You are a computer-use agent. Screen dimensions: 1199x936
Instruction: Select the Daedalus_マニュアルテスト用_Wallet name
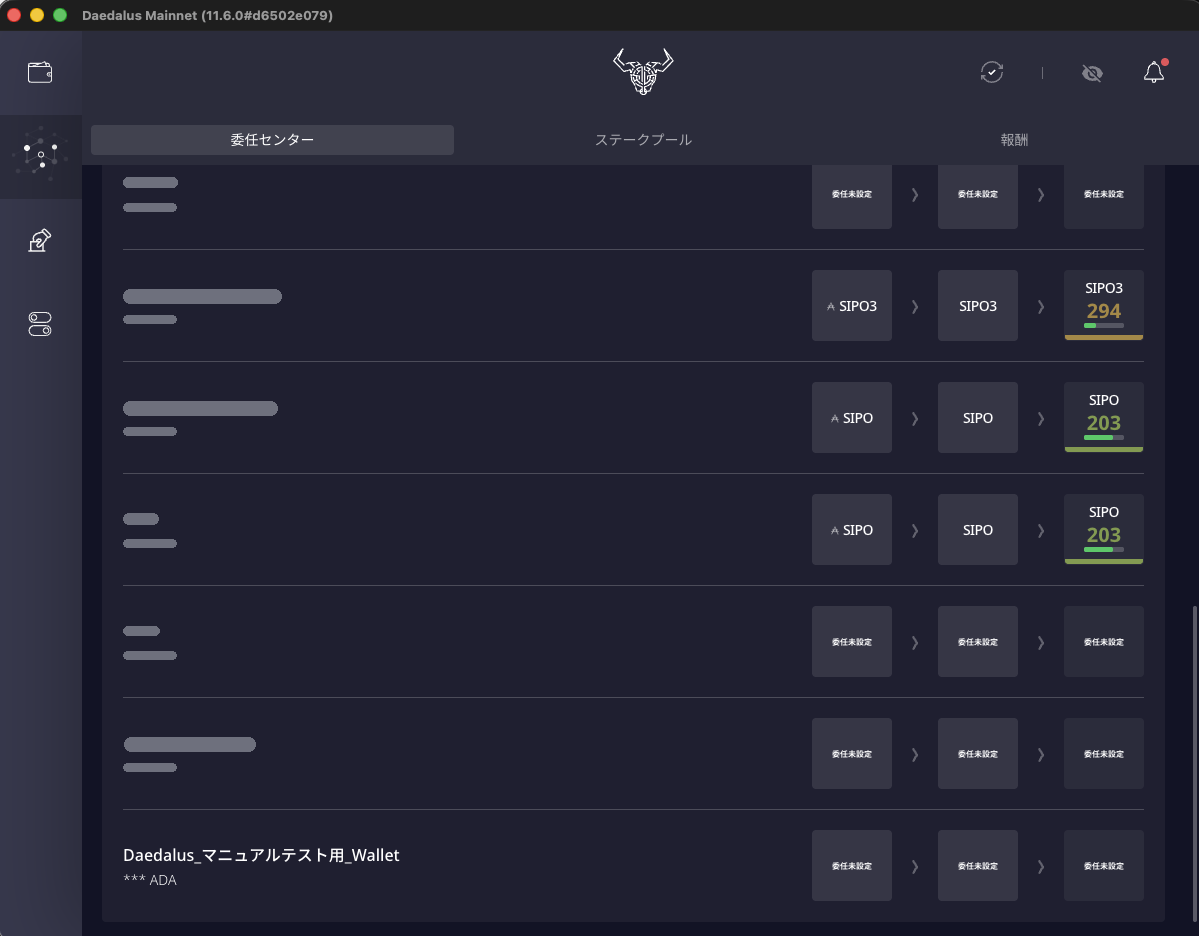(x=262, y=855)
